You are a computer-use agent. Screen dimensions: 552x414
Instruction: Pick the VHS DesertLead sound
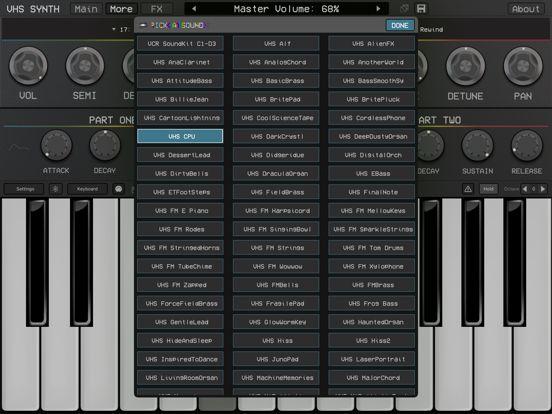pos(180,155)
